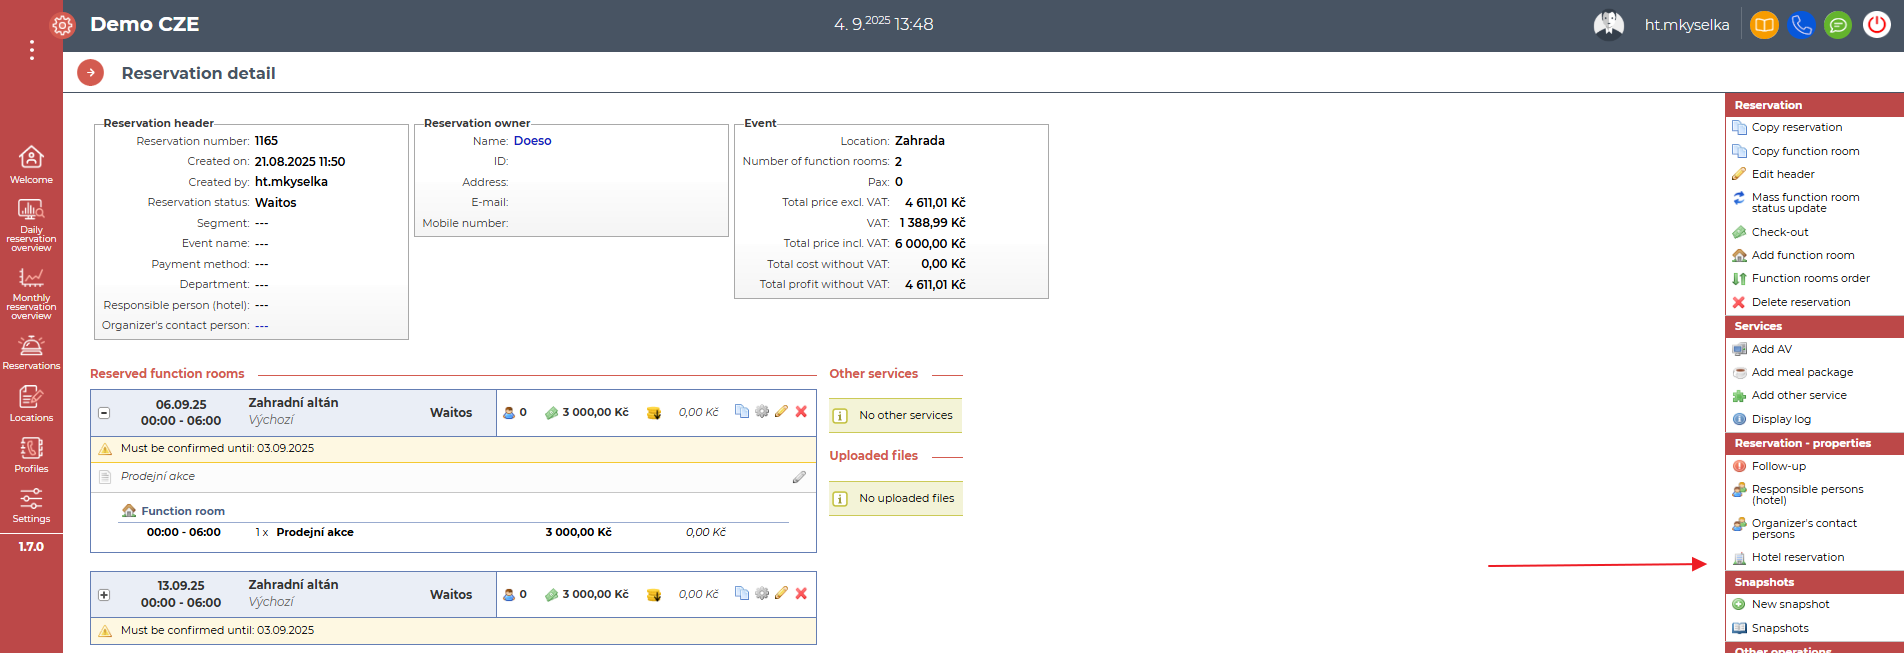Open Settings in the sidebar
1904x653 pixels.
(31, 506)
